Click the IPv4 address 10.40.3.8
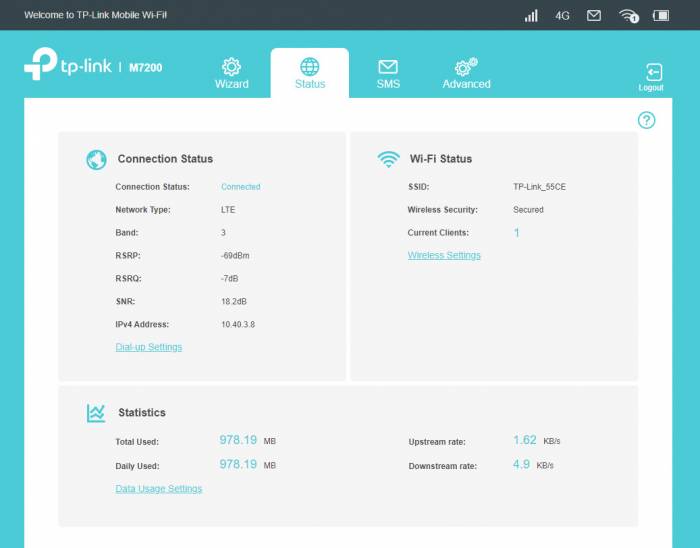Screen dimensions: 700x548 click(238, 324)
